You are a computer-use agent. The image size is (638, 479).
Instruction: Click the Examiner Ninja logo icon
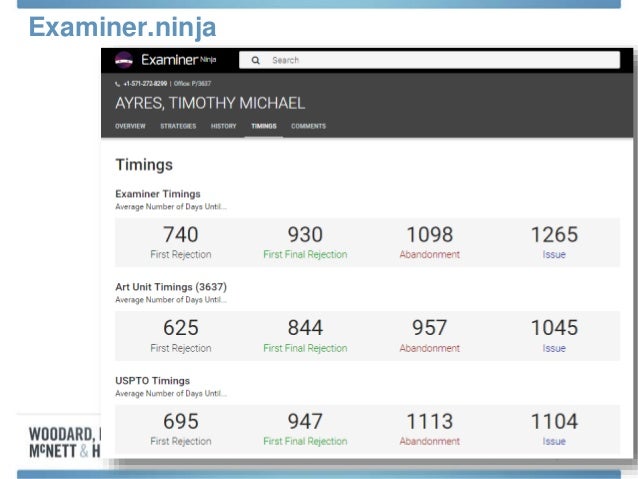tap(124, 60)
